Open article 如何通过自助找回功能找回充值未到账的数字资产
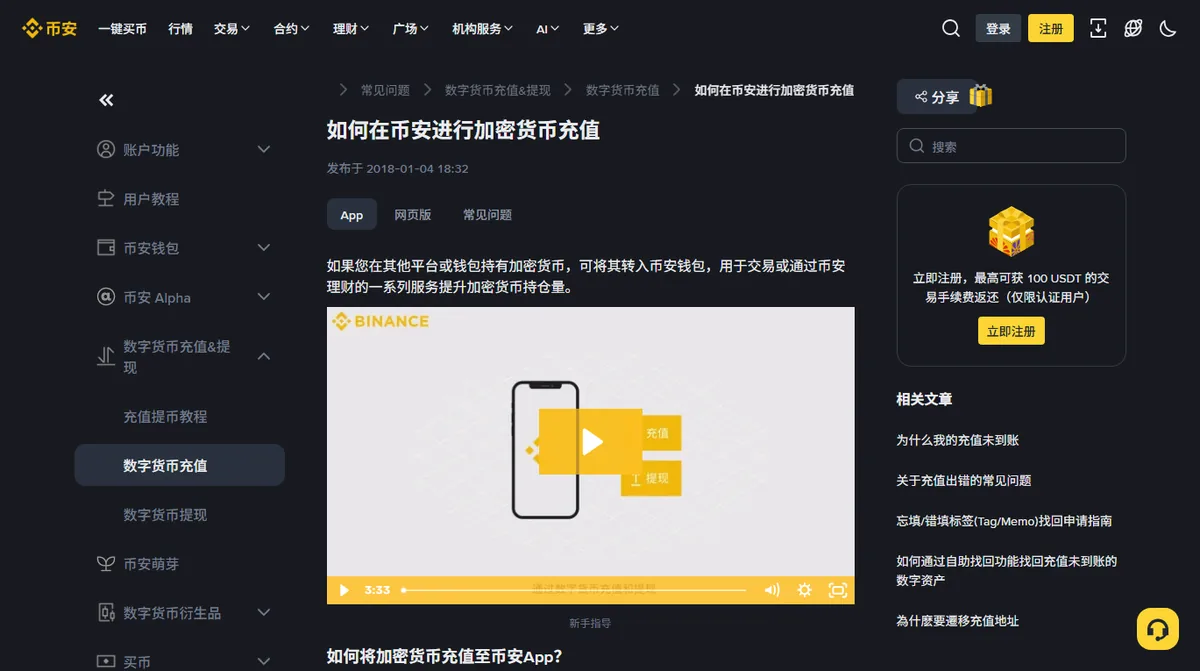The height and width of the screenshot is (671, 1200). [x=1007, y=570]
